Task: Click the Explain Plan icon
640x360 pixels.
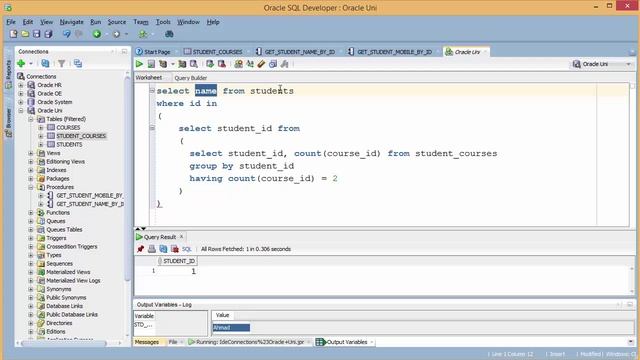Action: tap(163, 64)
